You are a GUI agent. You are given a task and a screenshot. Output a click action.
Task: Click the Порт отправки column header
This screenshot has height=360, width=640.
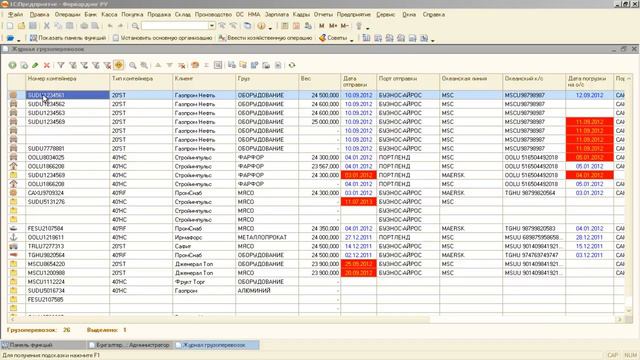point(408,82)
